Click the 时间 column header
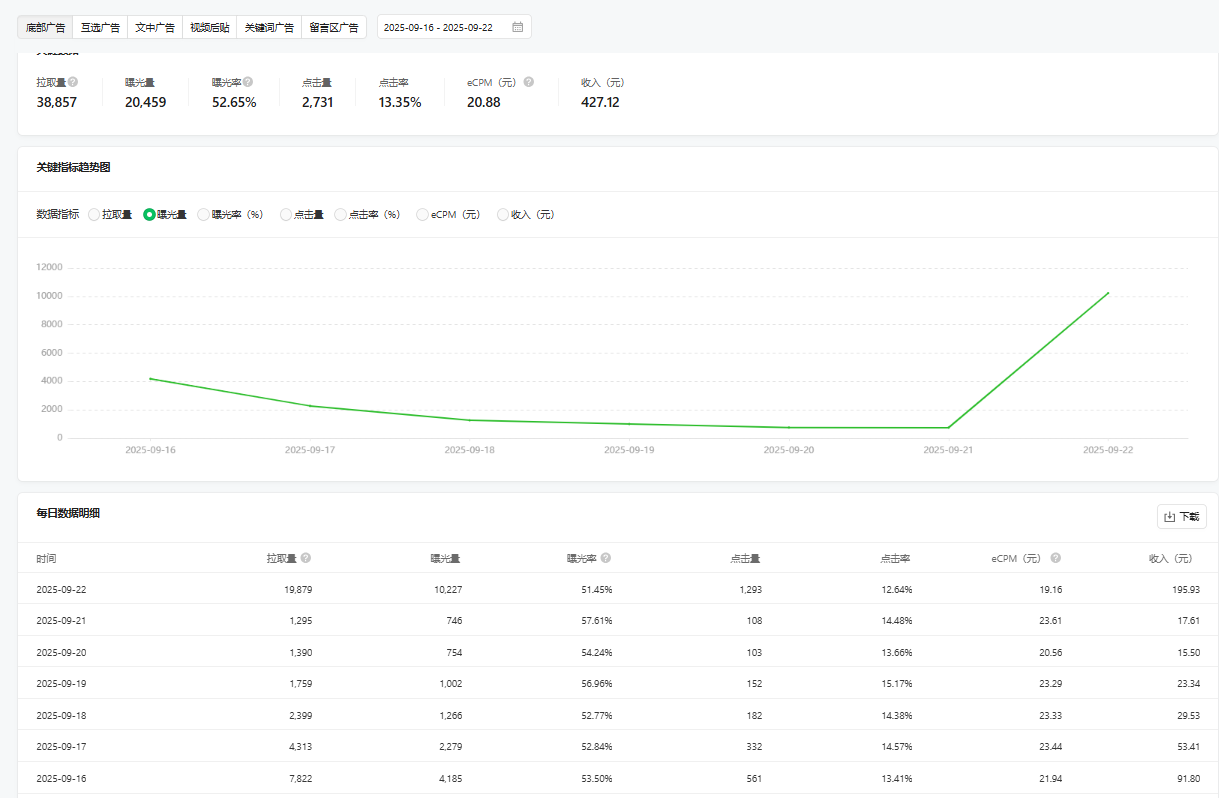Viewport: 1219px width, 798px height. coord(47,558)
